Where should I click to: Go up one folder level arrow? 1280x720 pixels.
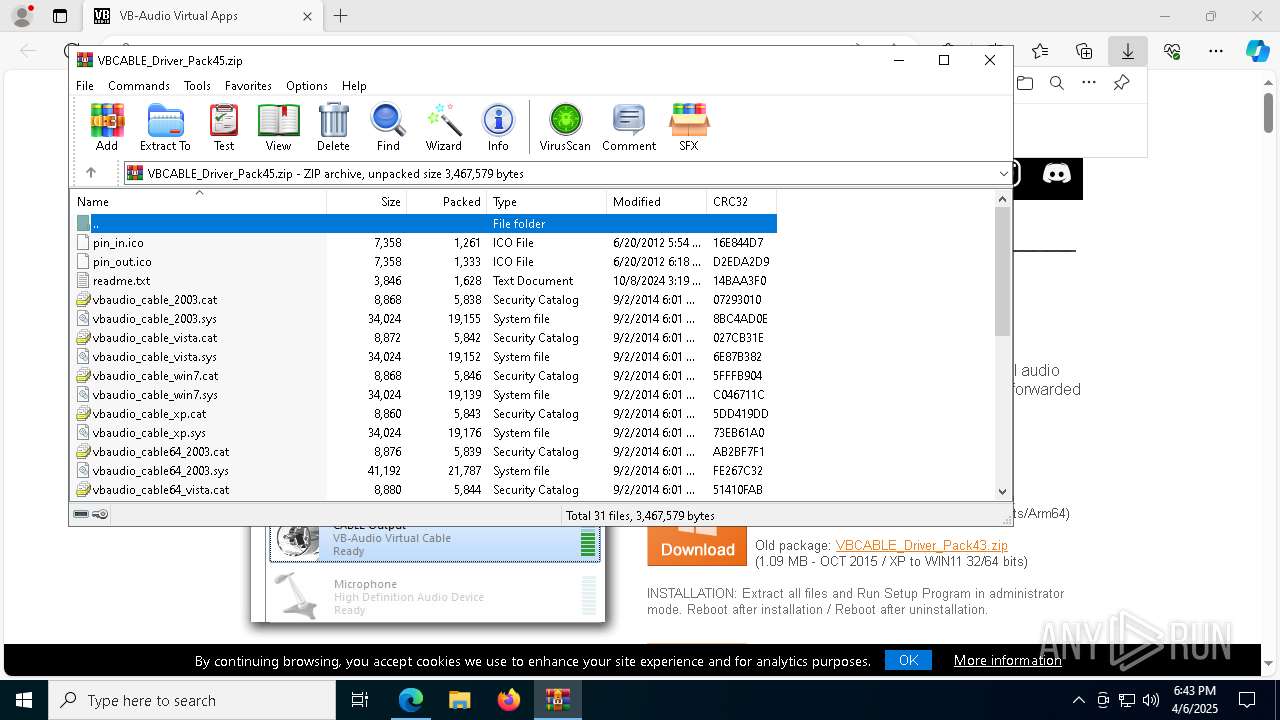click(x=91, y=173)
